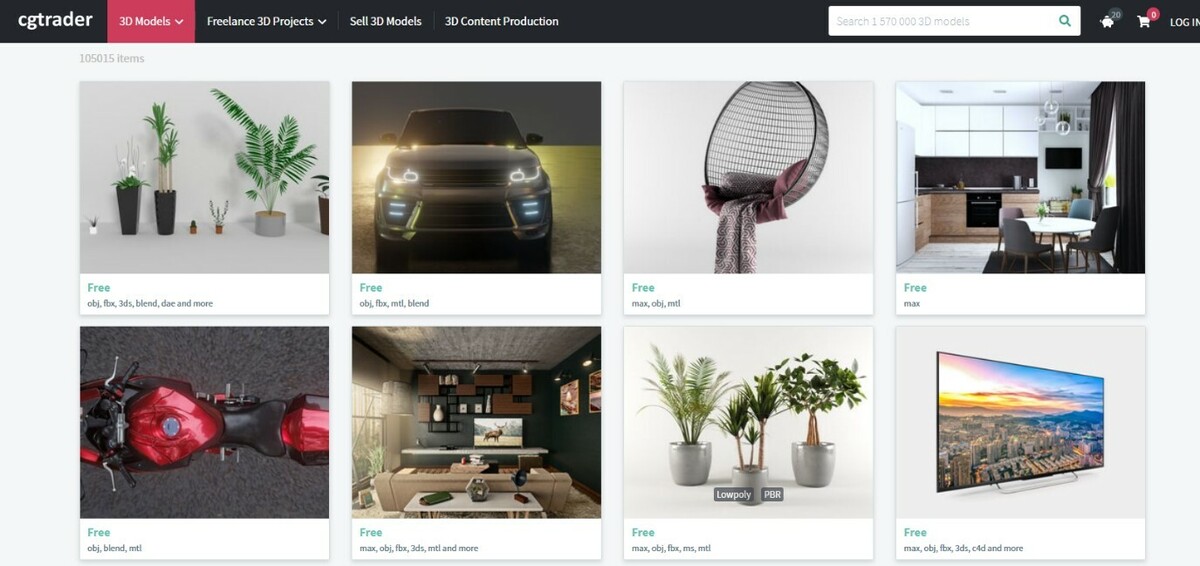Open the SUV car model thumbnail
Image resolution: width=1200 pixels, height=566 pixels.
(x=476, y=177)
